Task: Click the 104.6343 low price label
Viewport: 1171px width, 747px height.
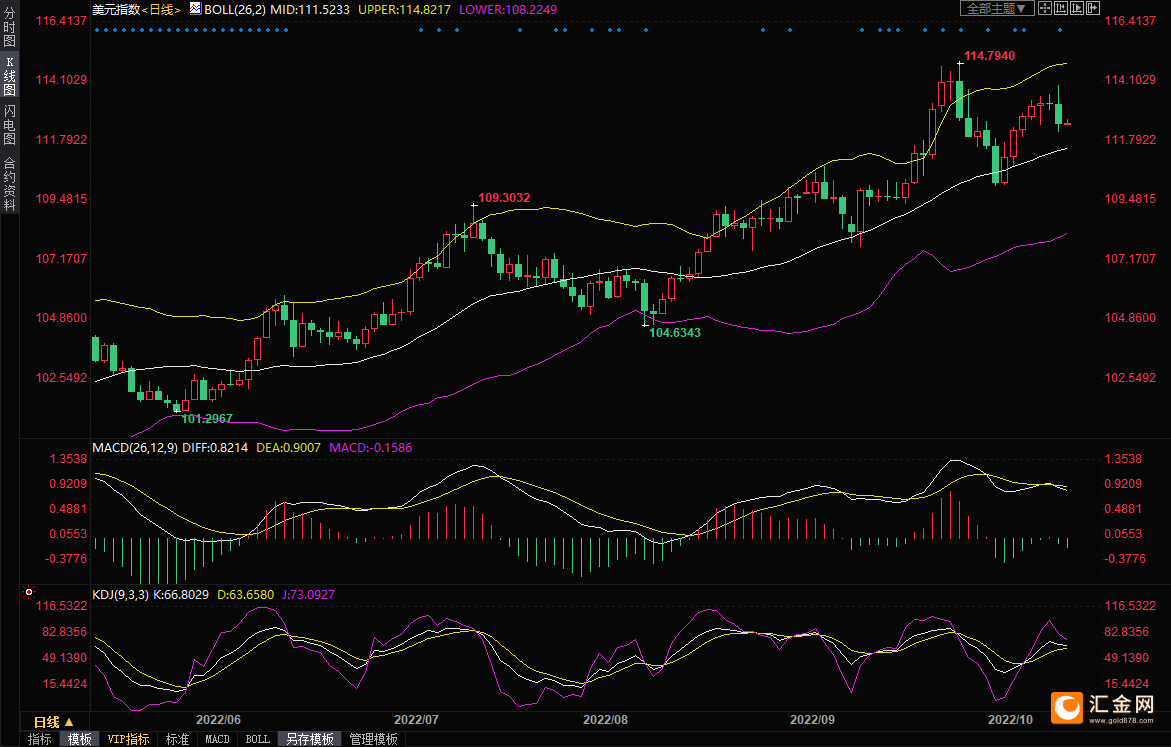Action: (x=675, y=332)
